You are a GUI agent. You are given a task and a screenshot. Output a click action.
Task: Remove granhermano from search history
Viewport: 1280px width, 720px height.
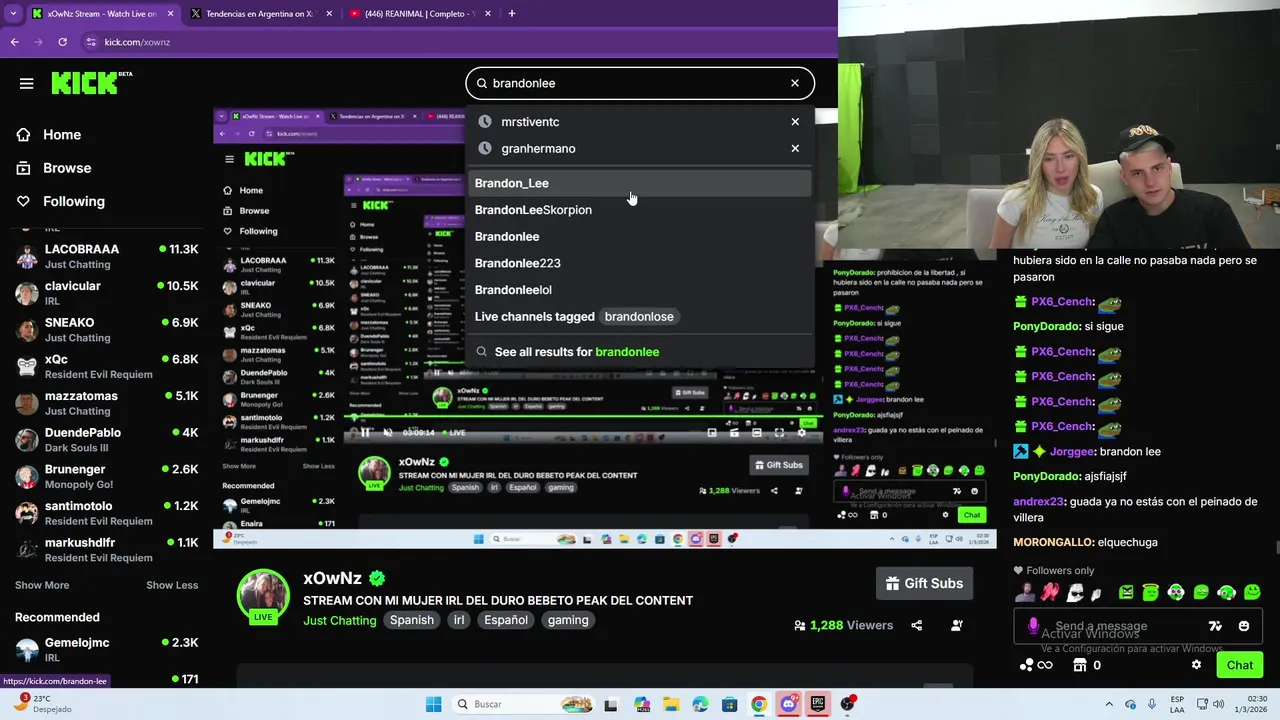(795, 148)
